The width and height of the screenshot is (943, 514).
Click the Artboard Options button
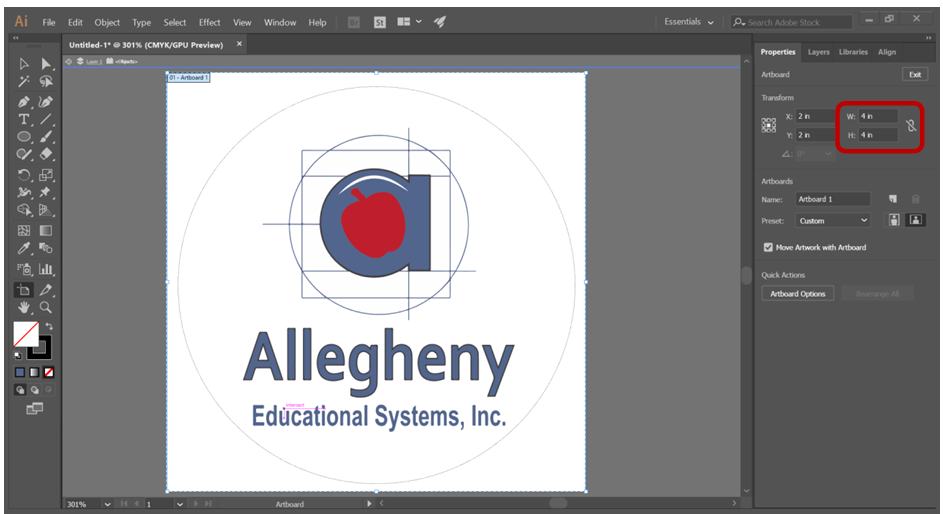798,294
